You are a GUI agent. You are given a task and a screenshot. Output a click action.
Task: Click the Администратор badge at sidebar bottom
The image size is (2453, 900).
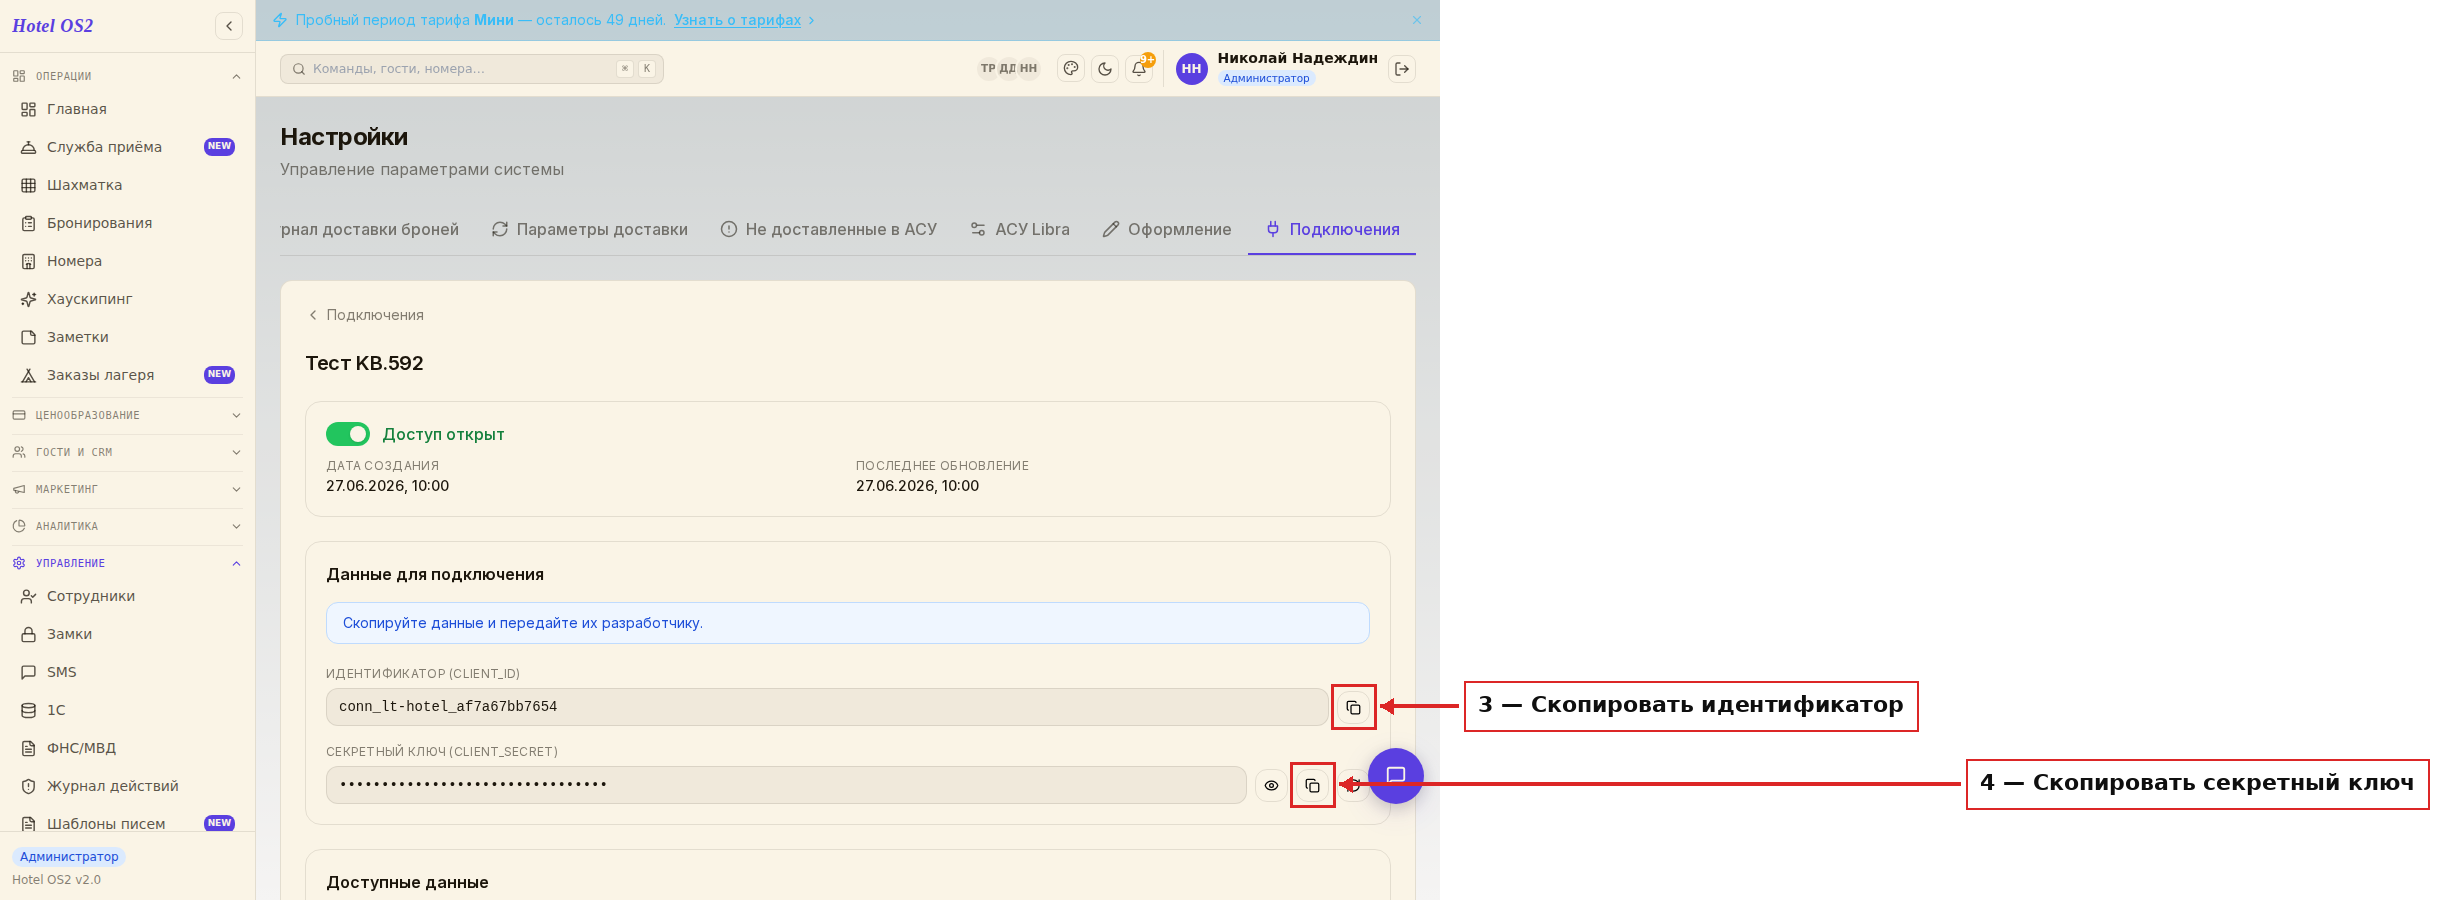click(69, 857)
